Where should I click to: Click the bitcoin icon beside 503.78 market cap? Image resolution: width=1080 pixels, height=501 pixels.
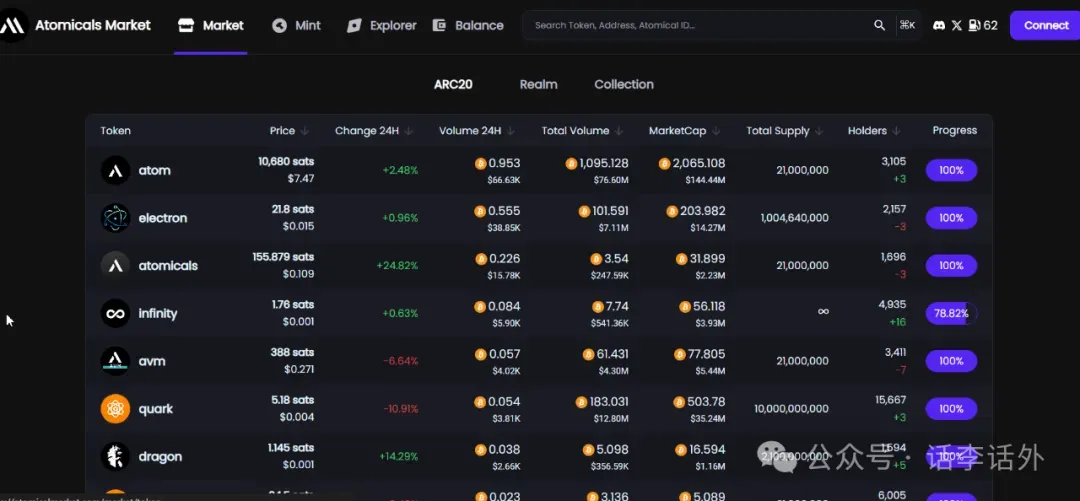680,402
